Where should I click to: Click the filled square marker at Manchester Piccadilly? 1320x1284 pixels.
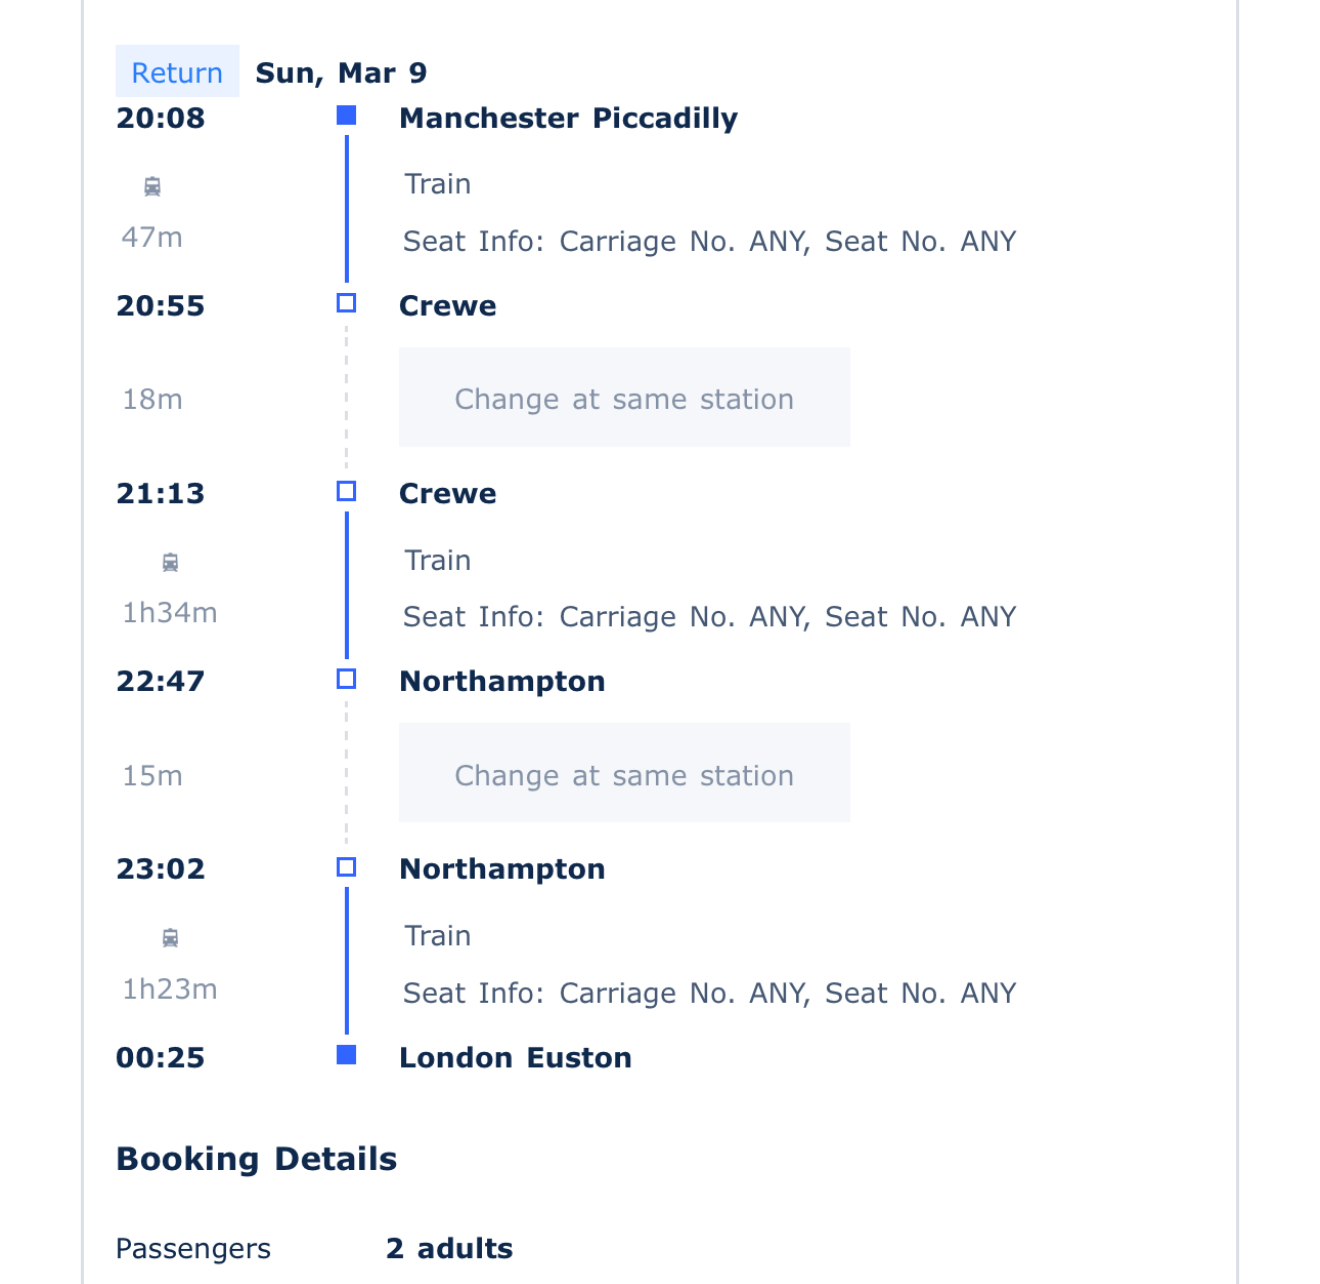click(x=346, y=116)
